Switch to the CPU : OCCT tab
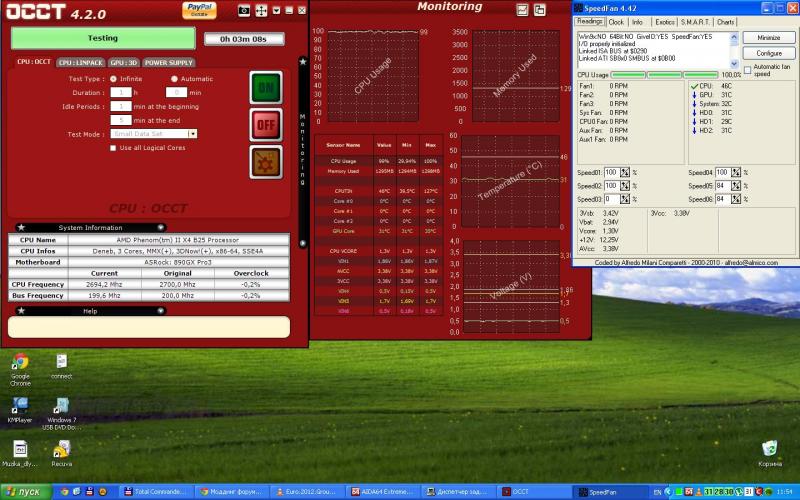Viewport: 800px width, 500px height. (x=34, y=62)
